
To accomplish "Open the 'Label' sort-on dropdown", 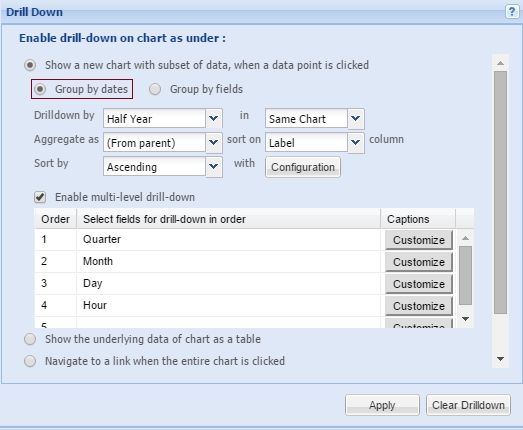I will (356, 143).
